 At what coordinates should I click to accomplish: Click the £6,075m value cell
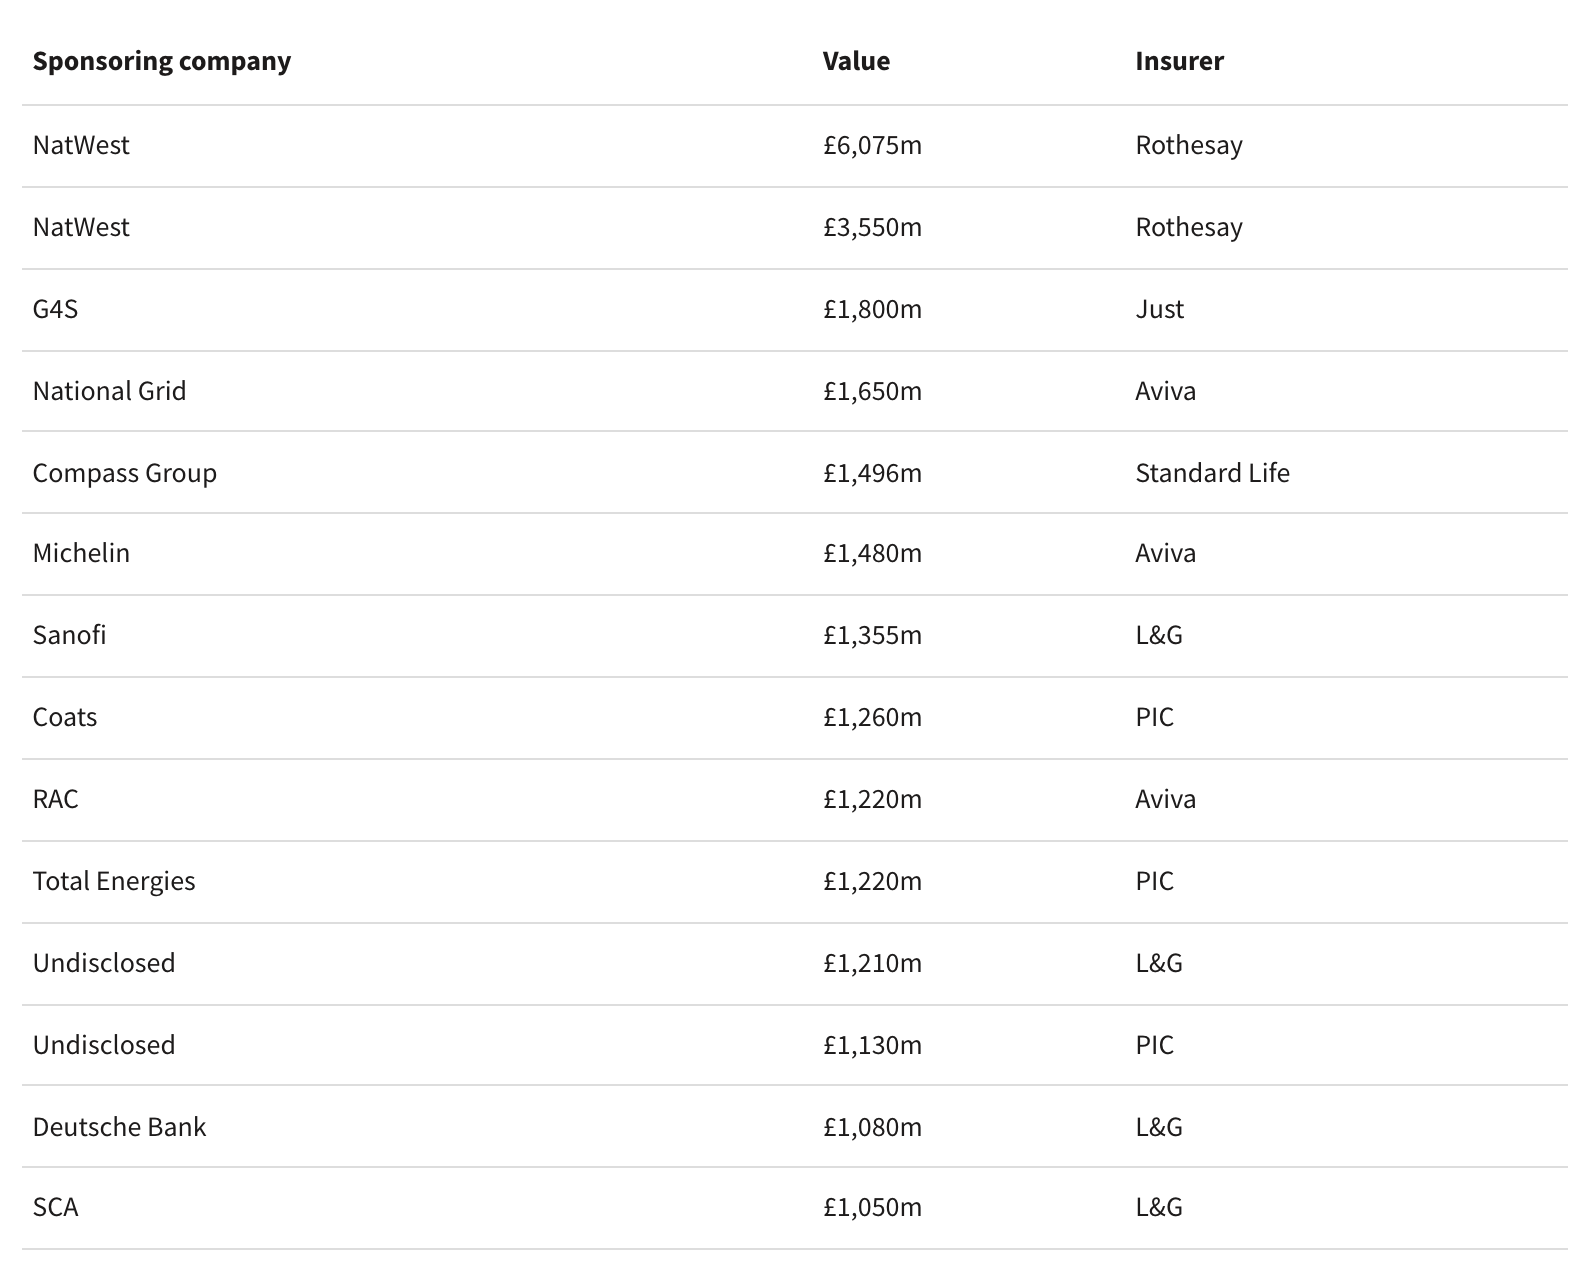coord(872,145)
